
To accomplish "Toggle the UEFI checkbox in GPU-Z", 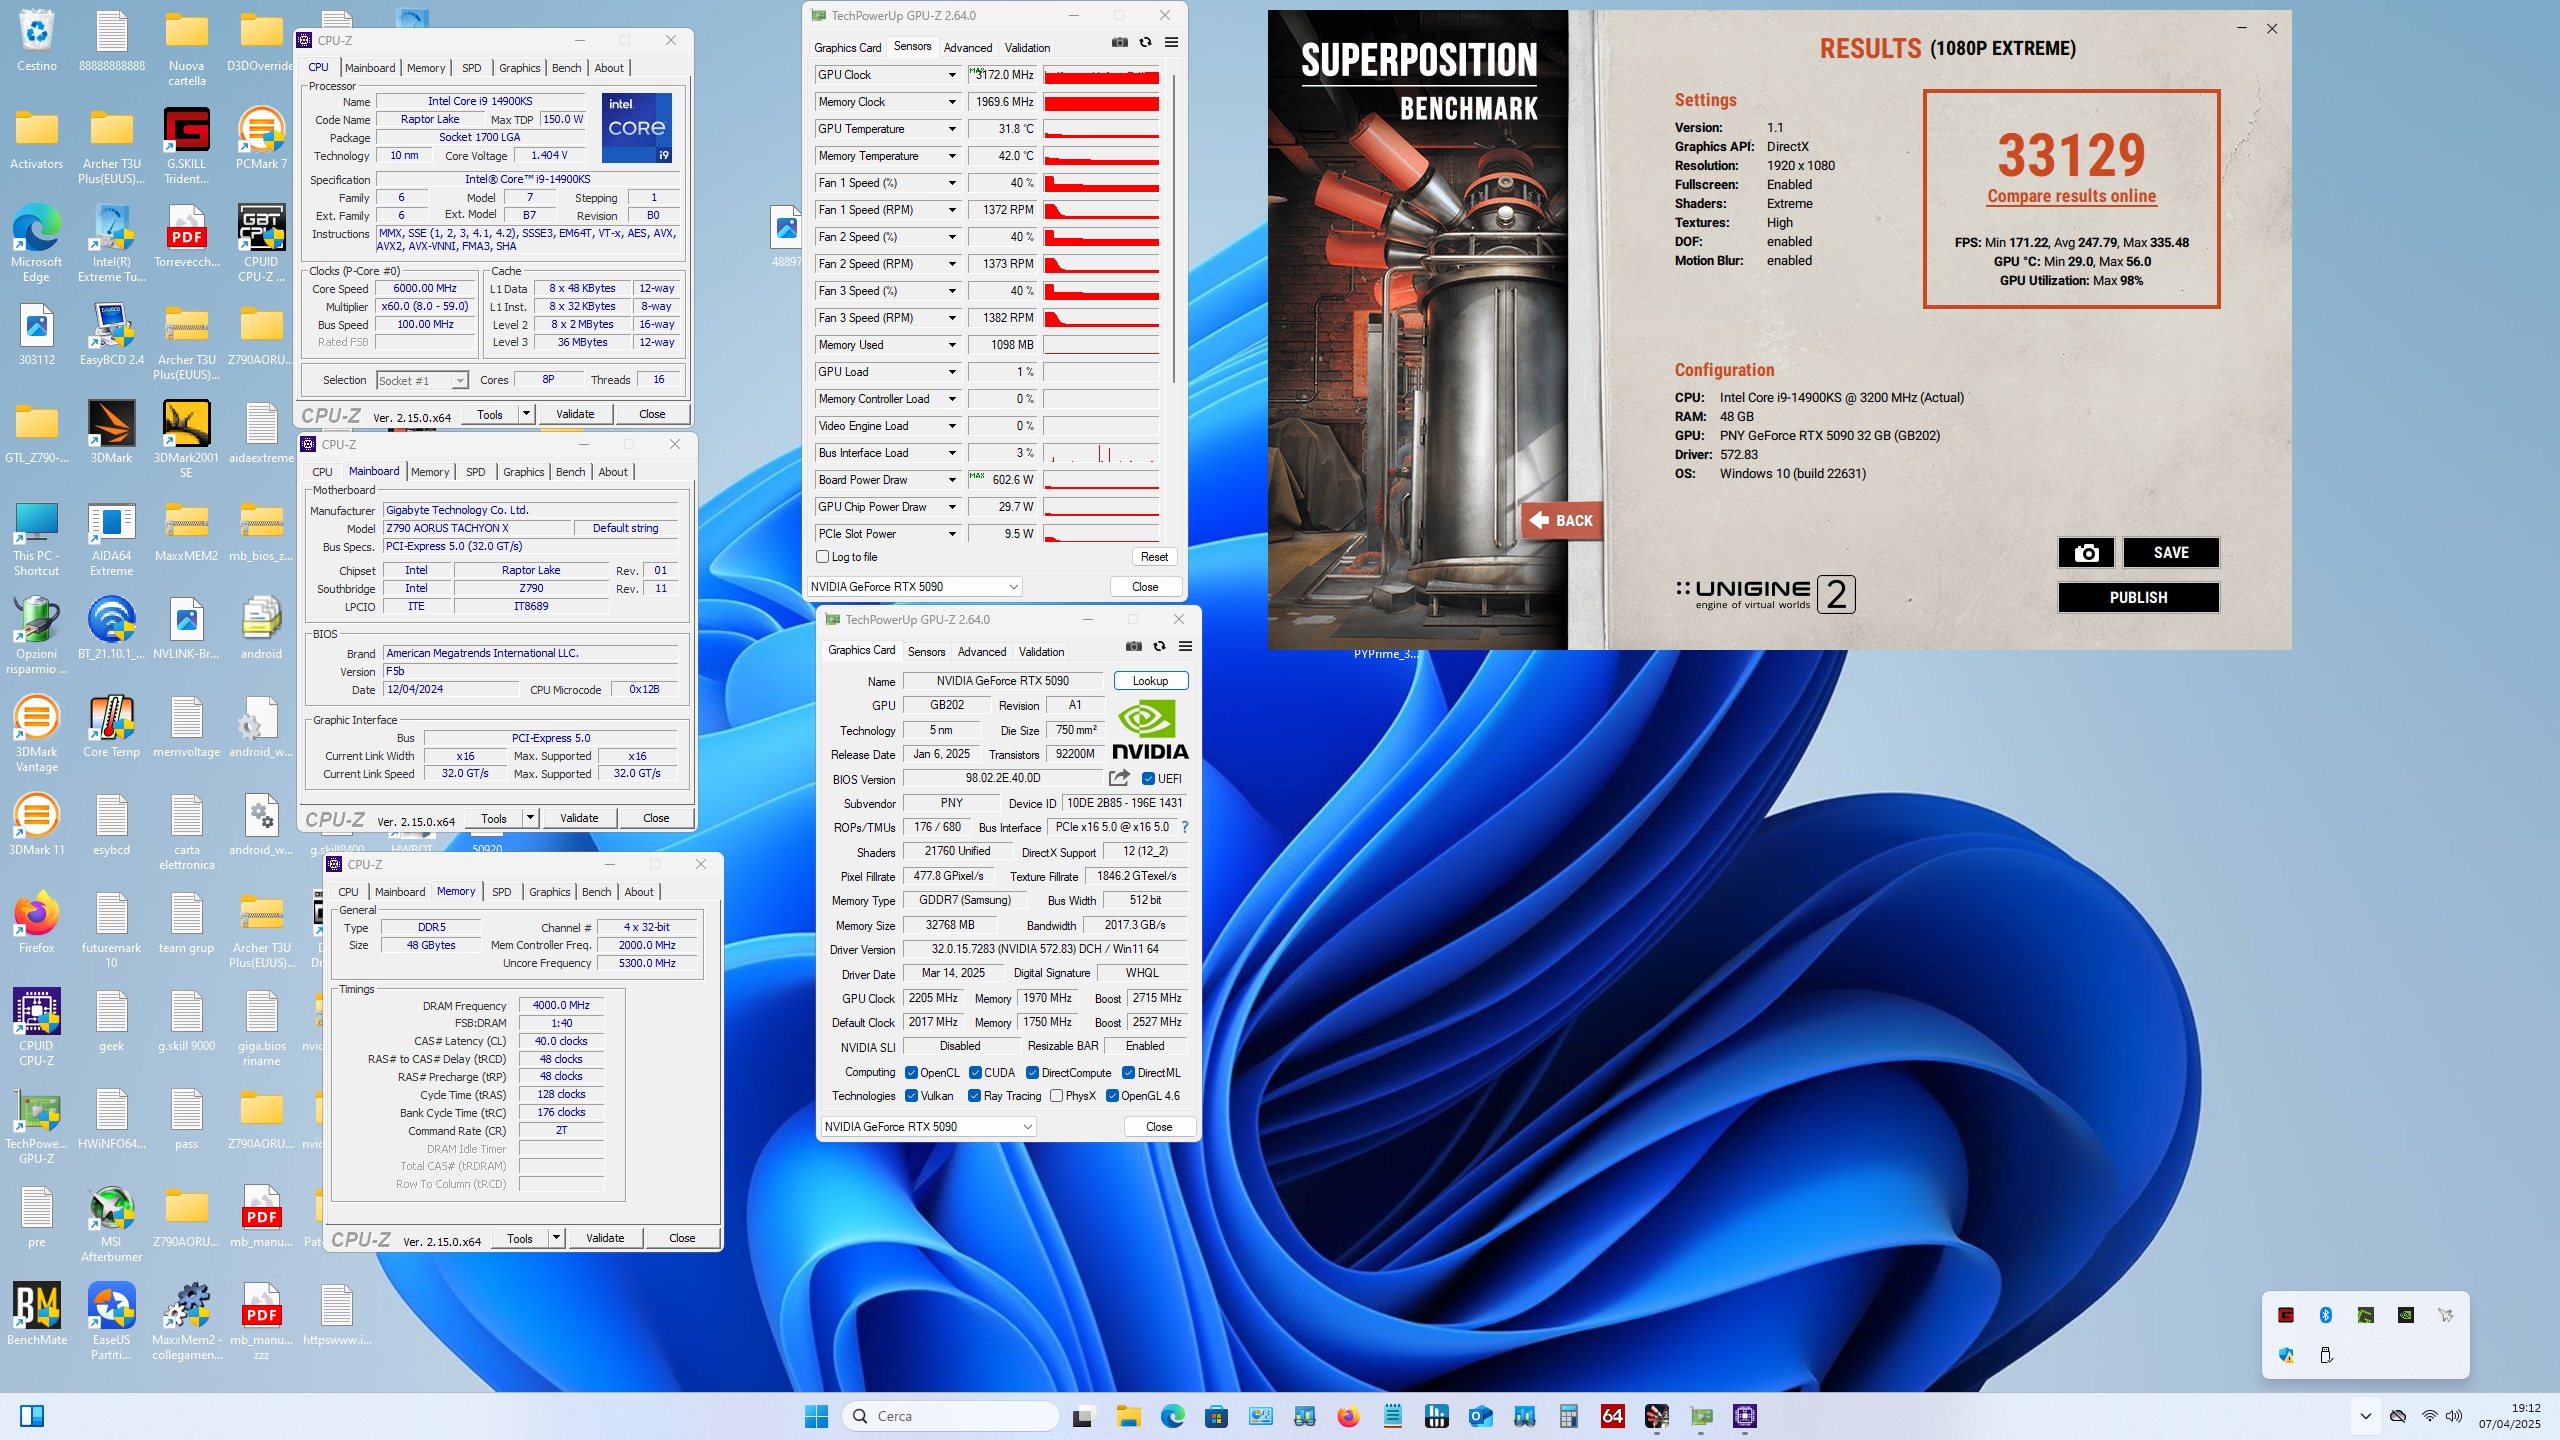I will pyautogui.click(x=1148, y=779).
